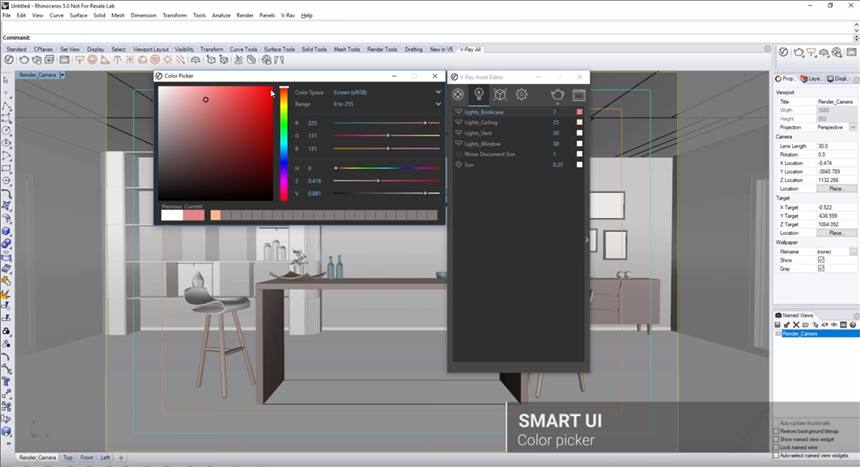Screen dimensions: 860x467
Task: Expand the Color Space dropdown
Action: 438,93
